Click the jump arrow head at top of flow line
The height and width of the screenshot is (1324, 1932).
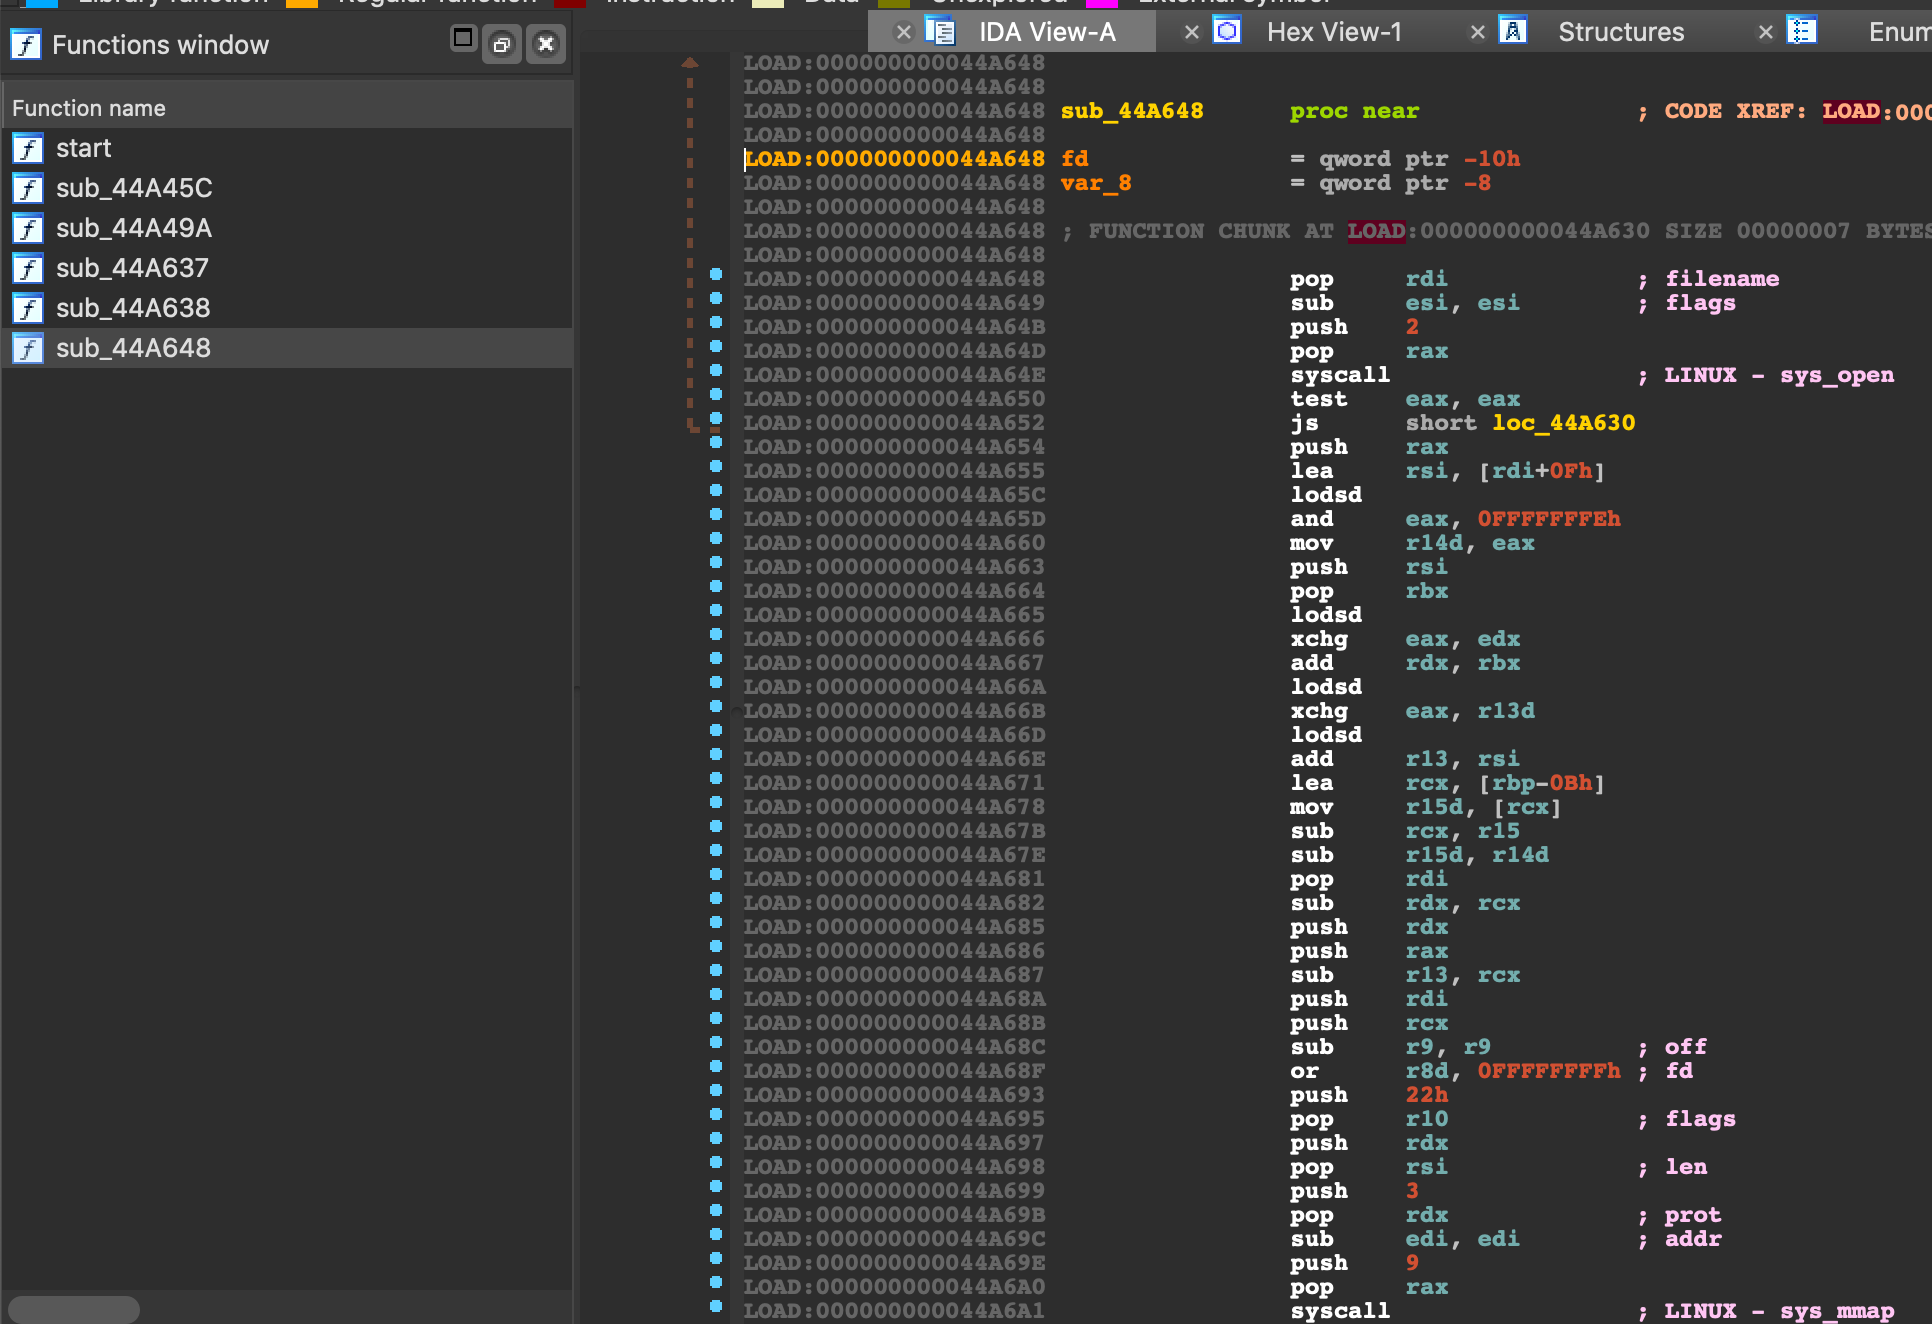[x=689, y=63]
